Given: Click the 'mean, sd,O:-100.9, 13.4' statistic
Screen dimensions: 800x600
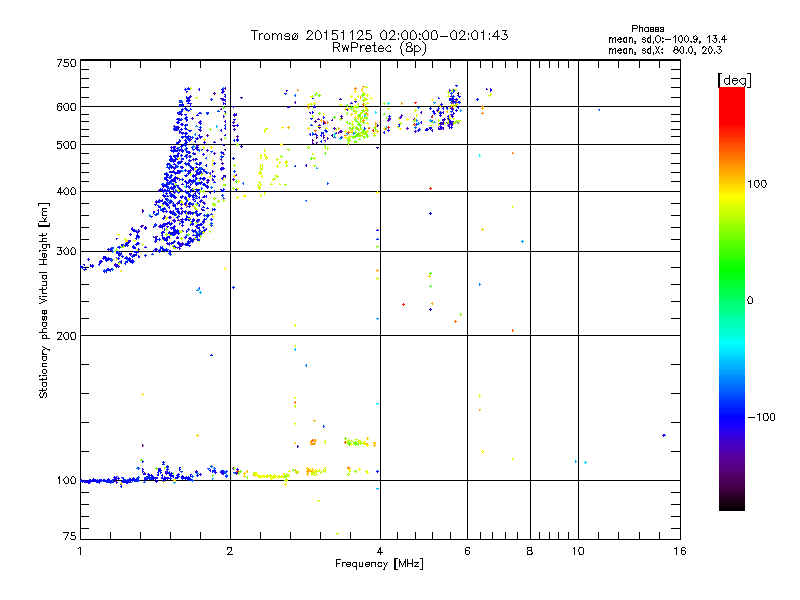Looking at the screenshot, I should coord(667,39).
